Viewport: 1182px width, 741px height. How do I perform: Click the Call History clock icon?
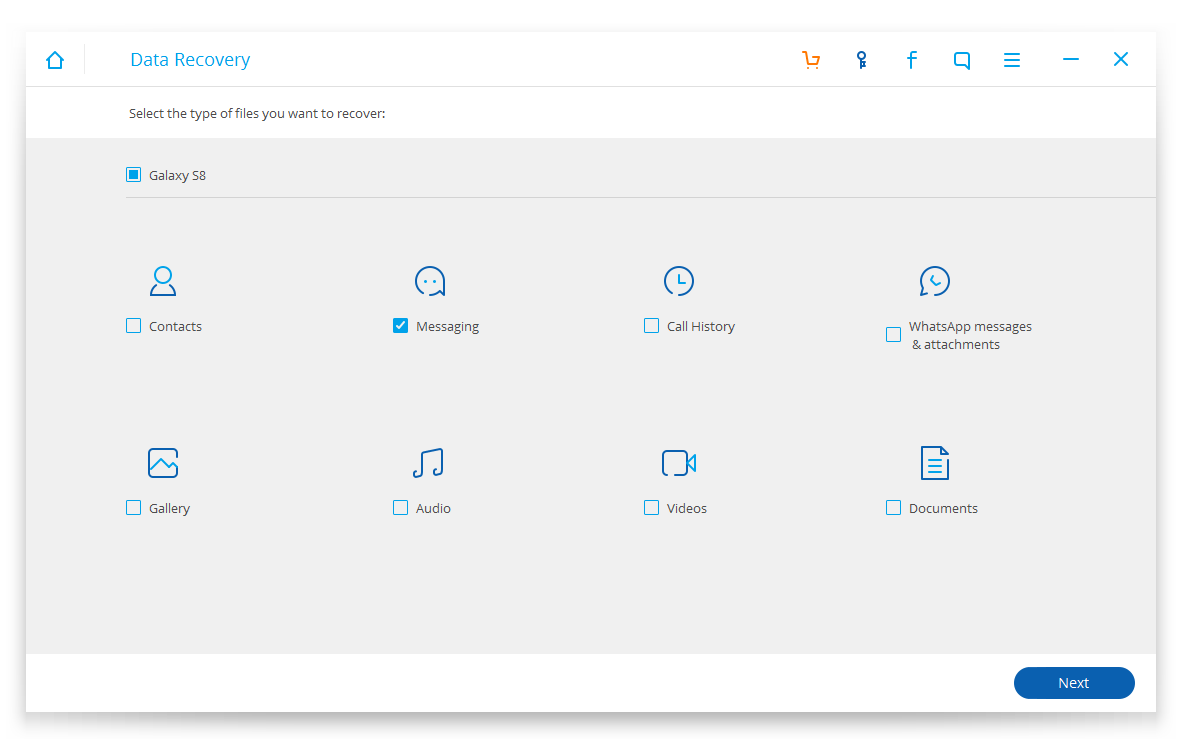click(x=678, y=281)
